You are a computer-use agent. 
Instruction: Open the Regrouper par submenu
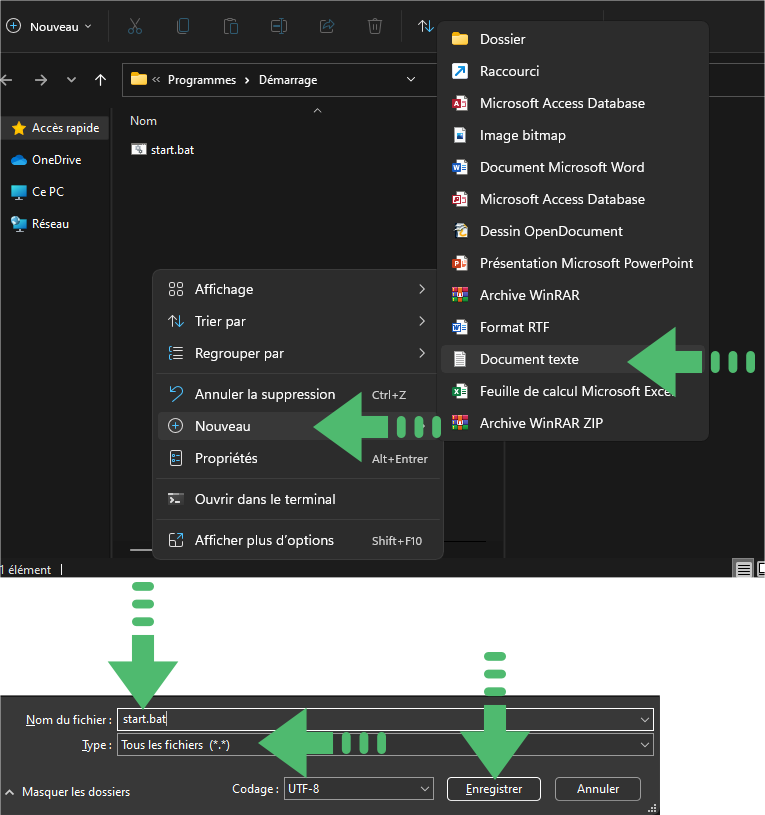pos(297,353)
